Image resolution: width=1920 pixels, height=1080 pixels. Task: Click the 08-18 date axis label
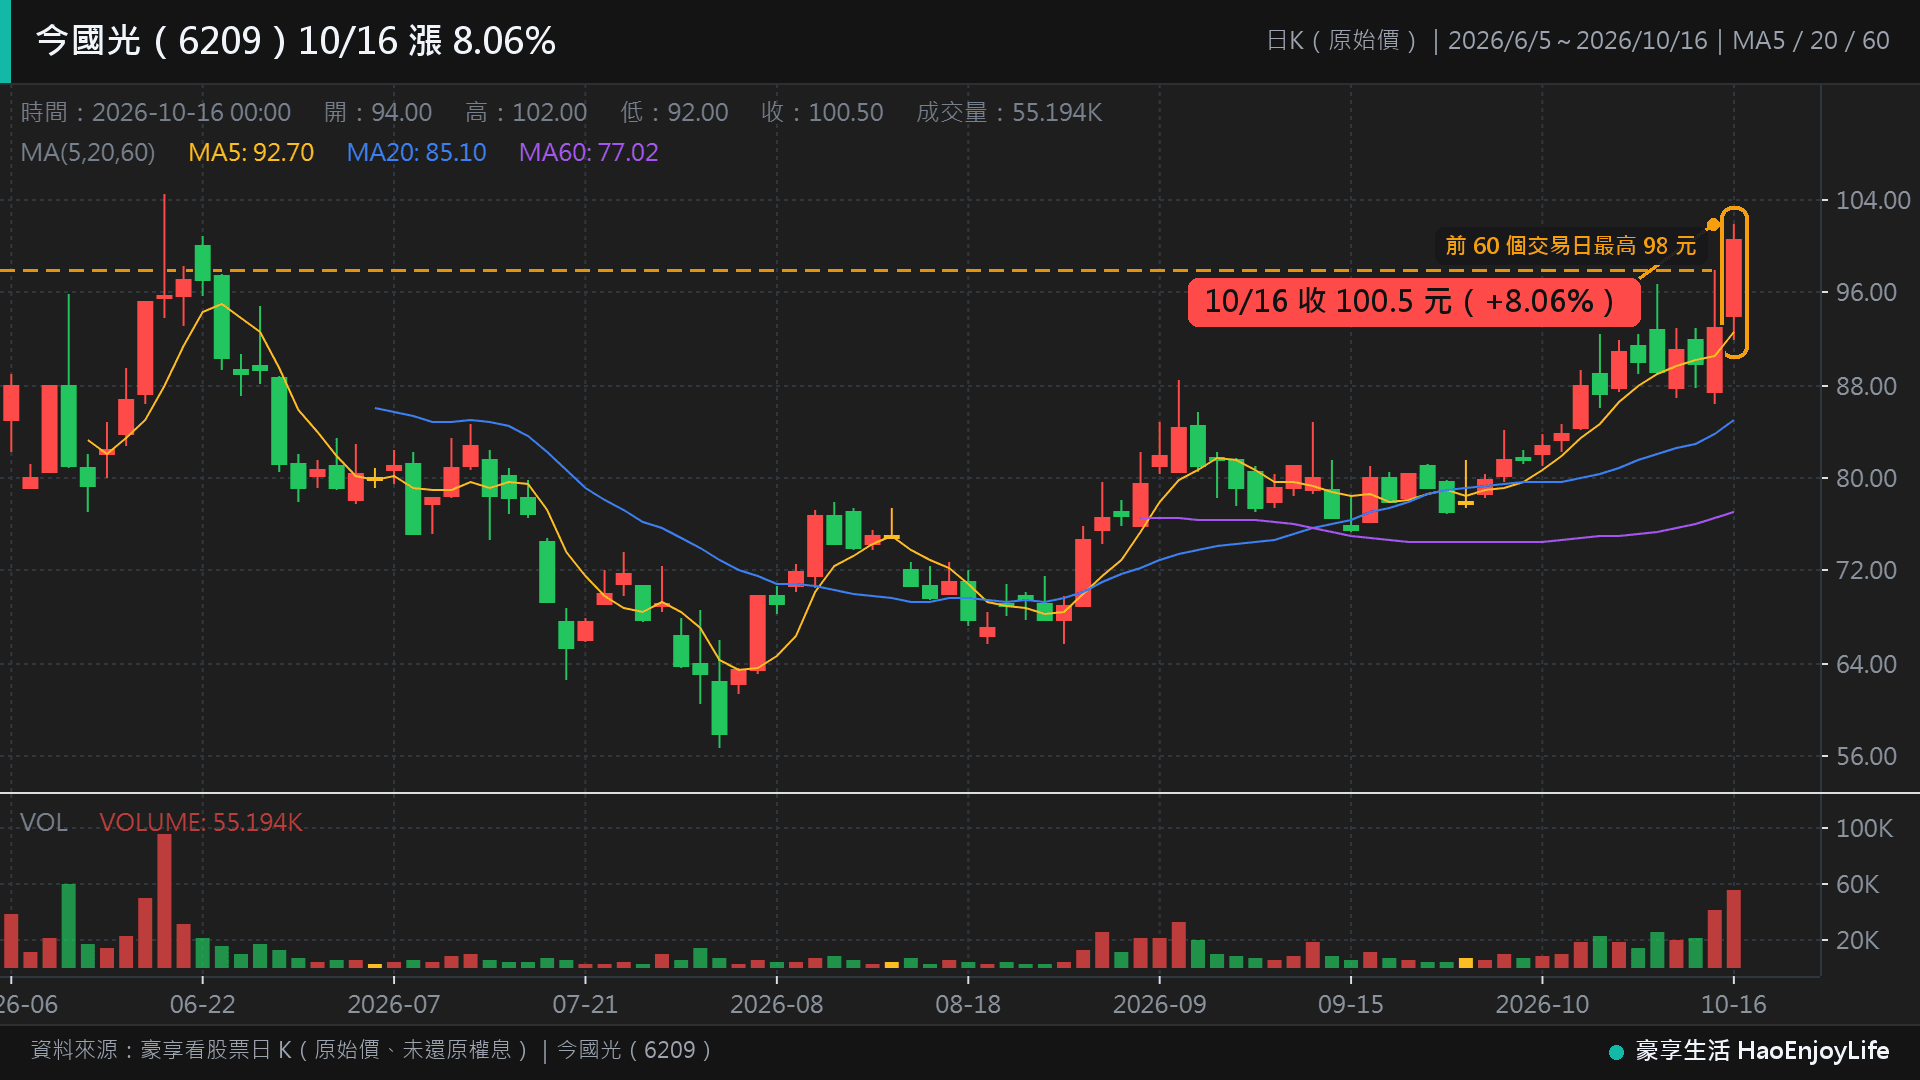pyautogui.click(x=968, y=1005)
